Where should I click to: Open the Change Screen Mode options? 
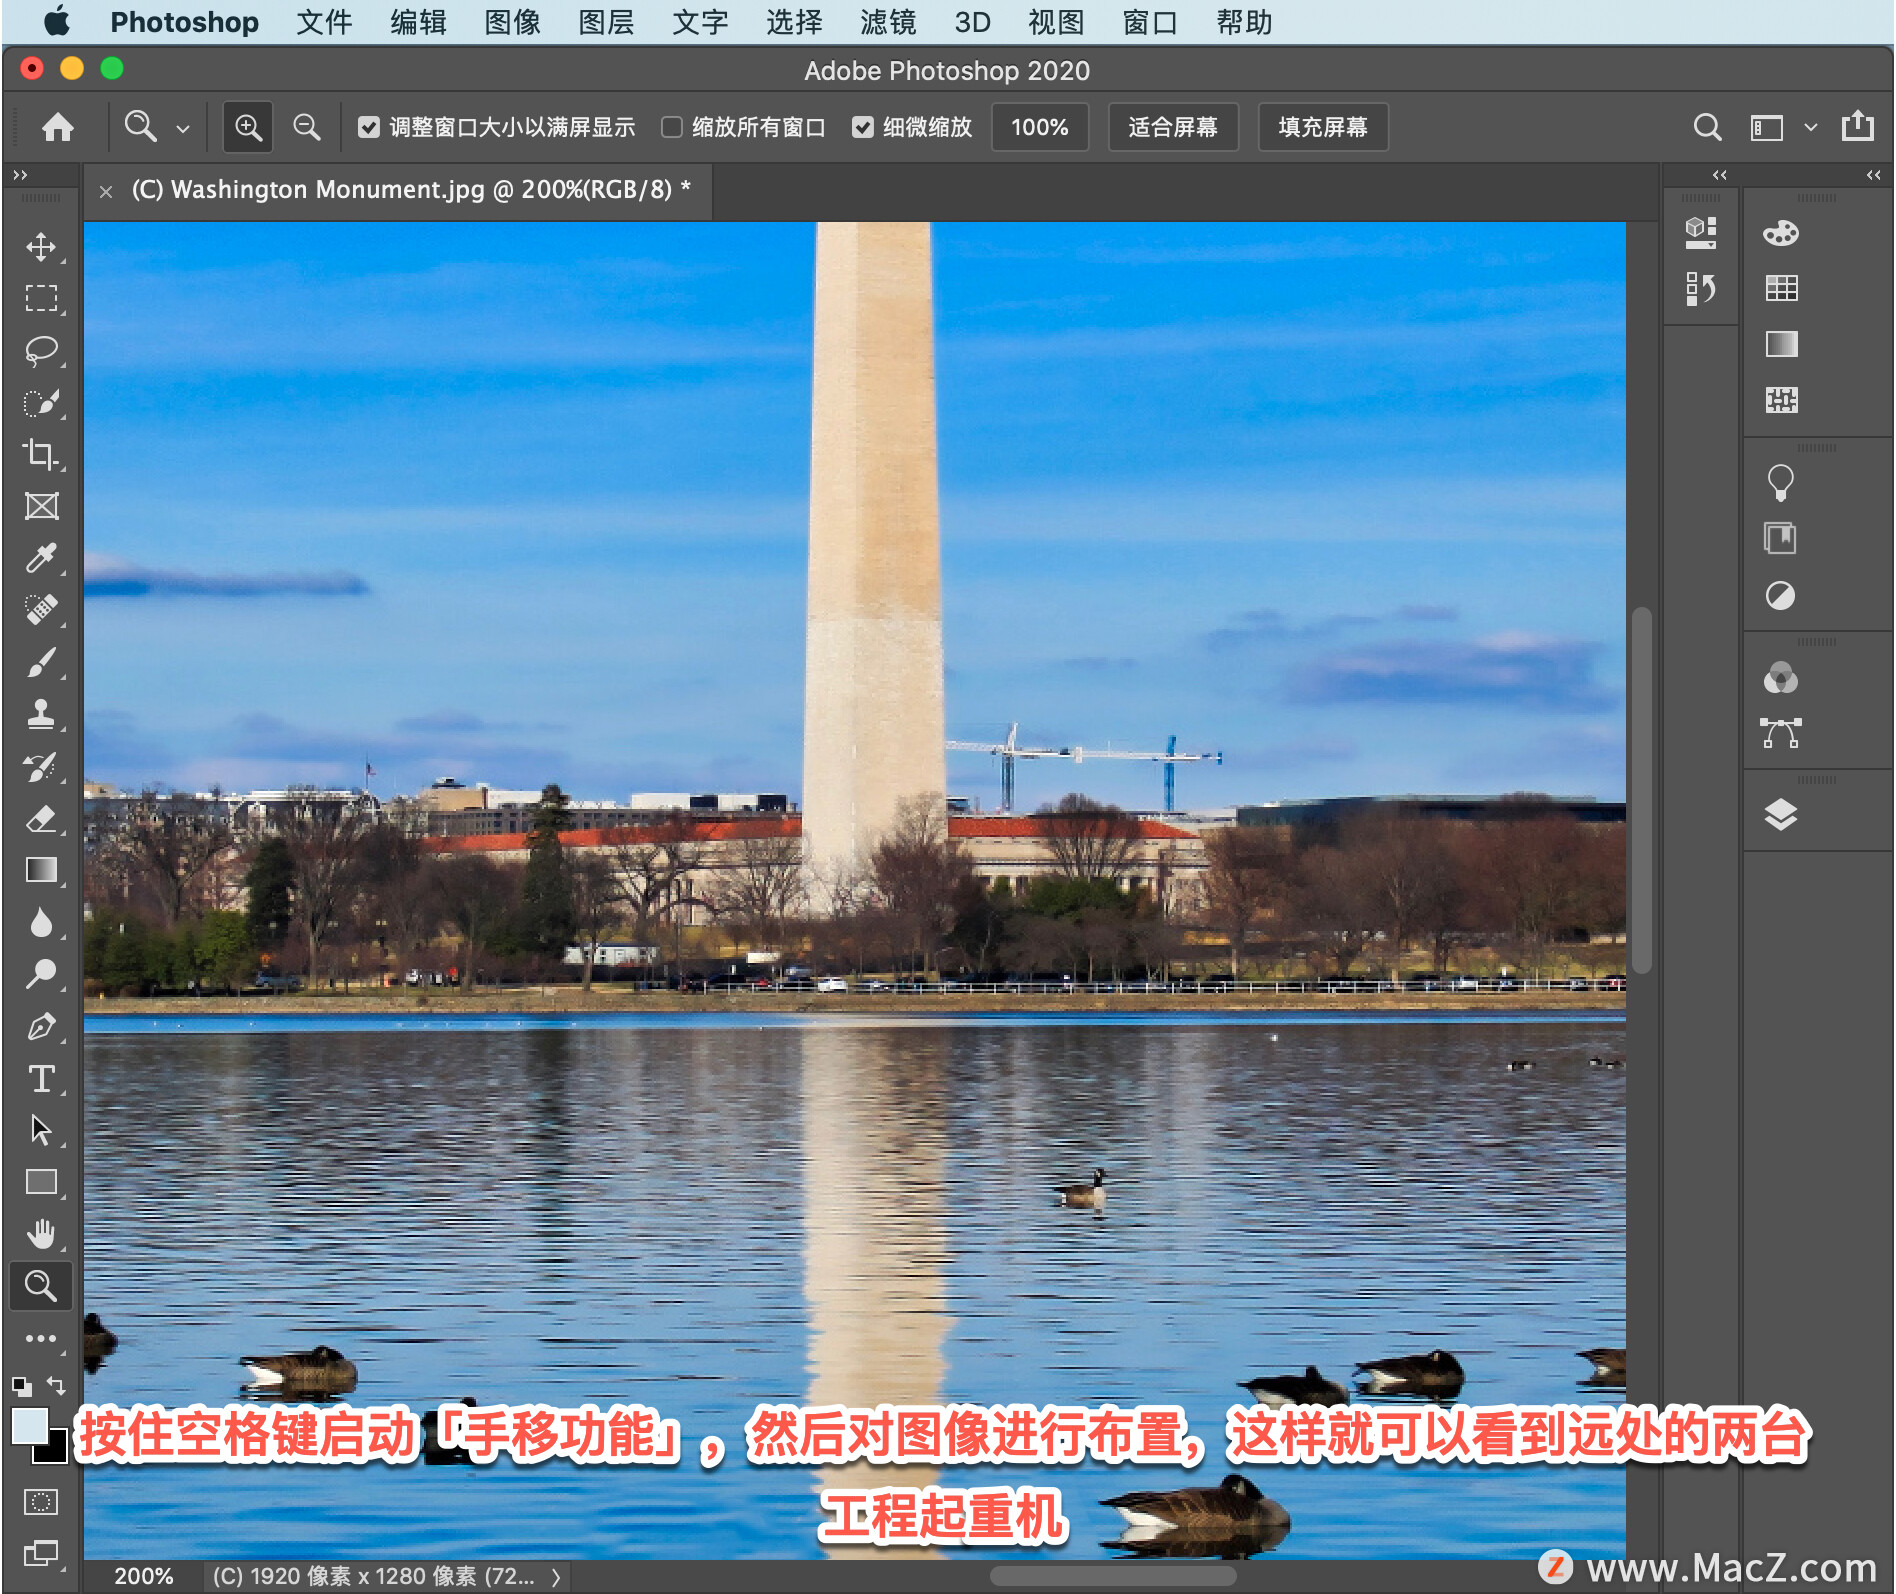[x=41, y=1553]
